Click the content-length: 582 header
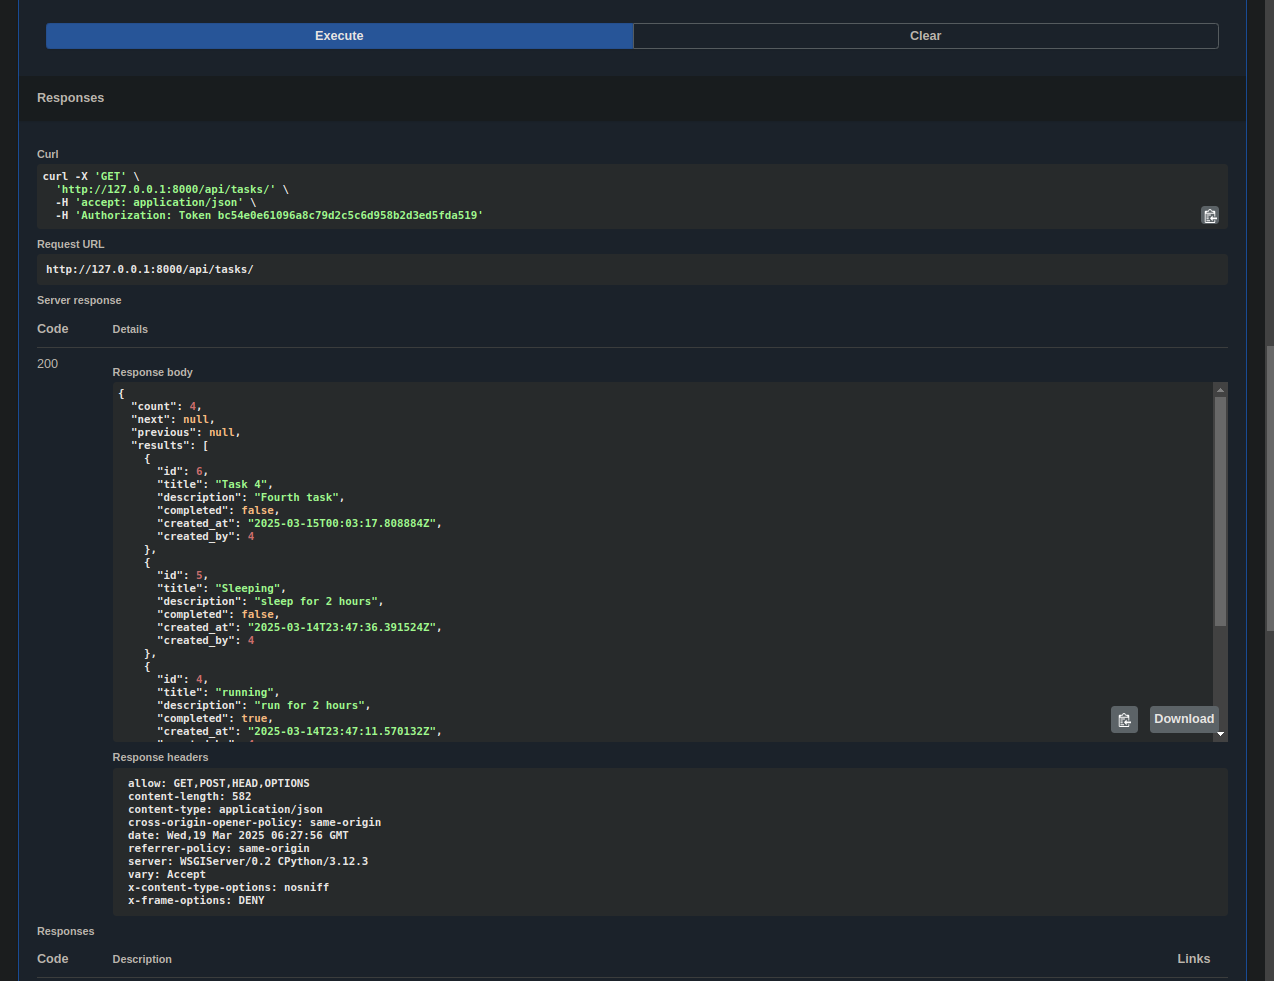The width and height of the screenshot is (1274, 981). point(190,797)
